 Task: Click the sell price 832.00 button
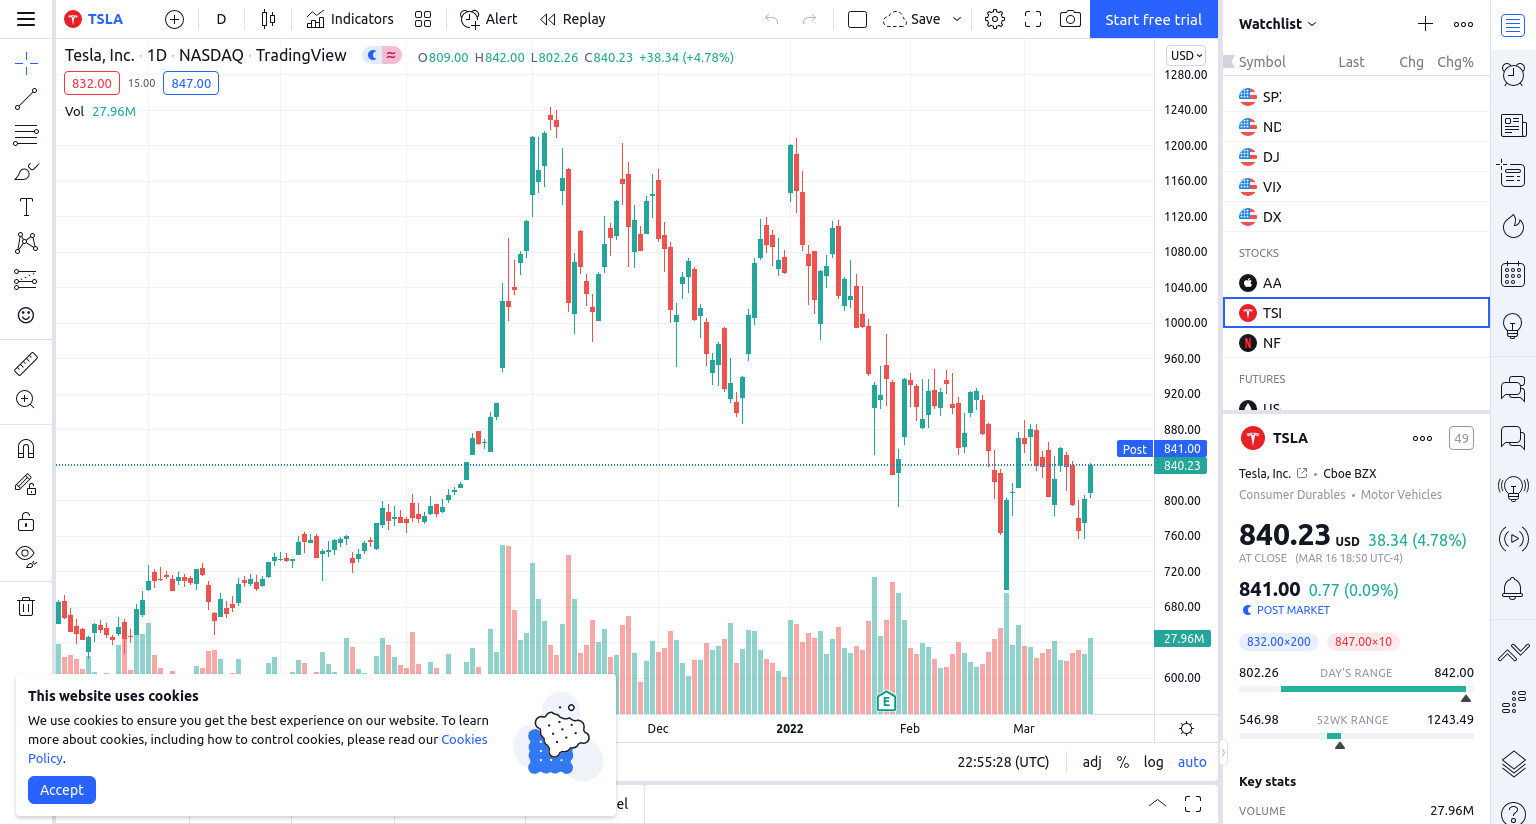point(92,83)
